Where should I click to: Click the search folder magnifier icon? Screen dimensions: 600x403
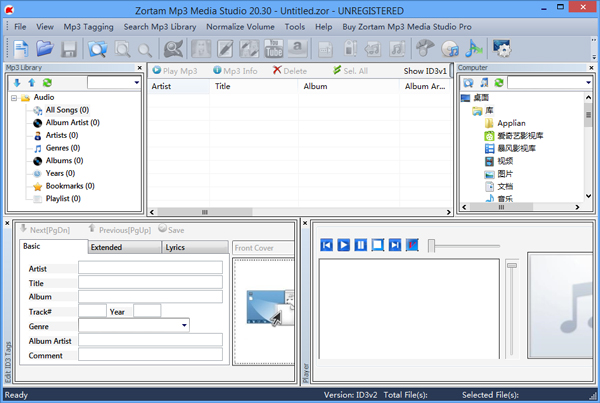(98, 49)
